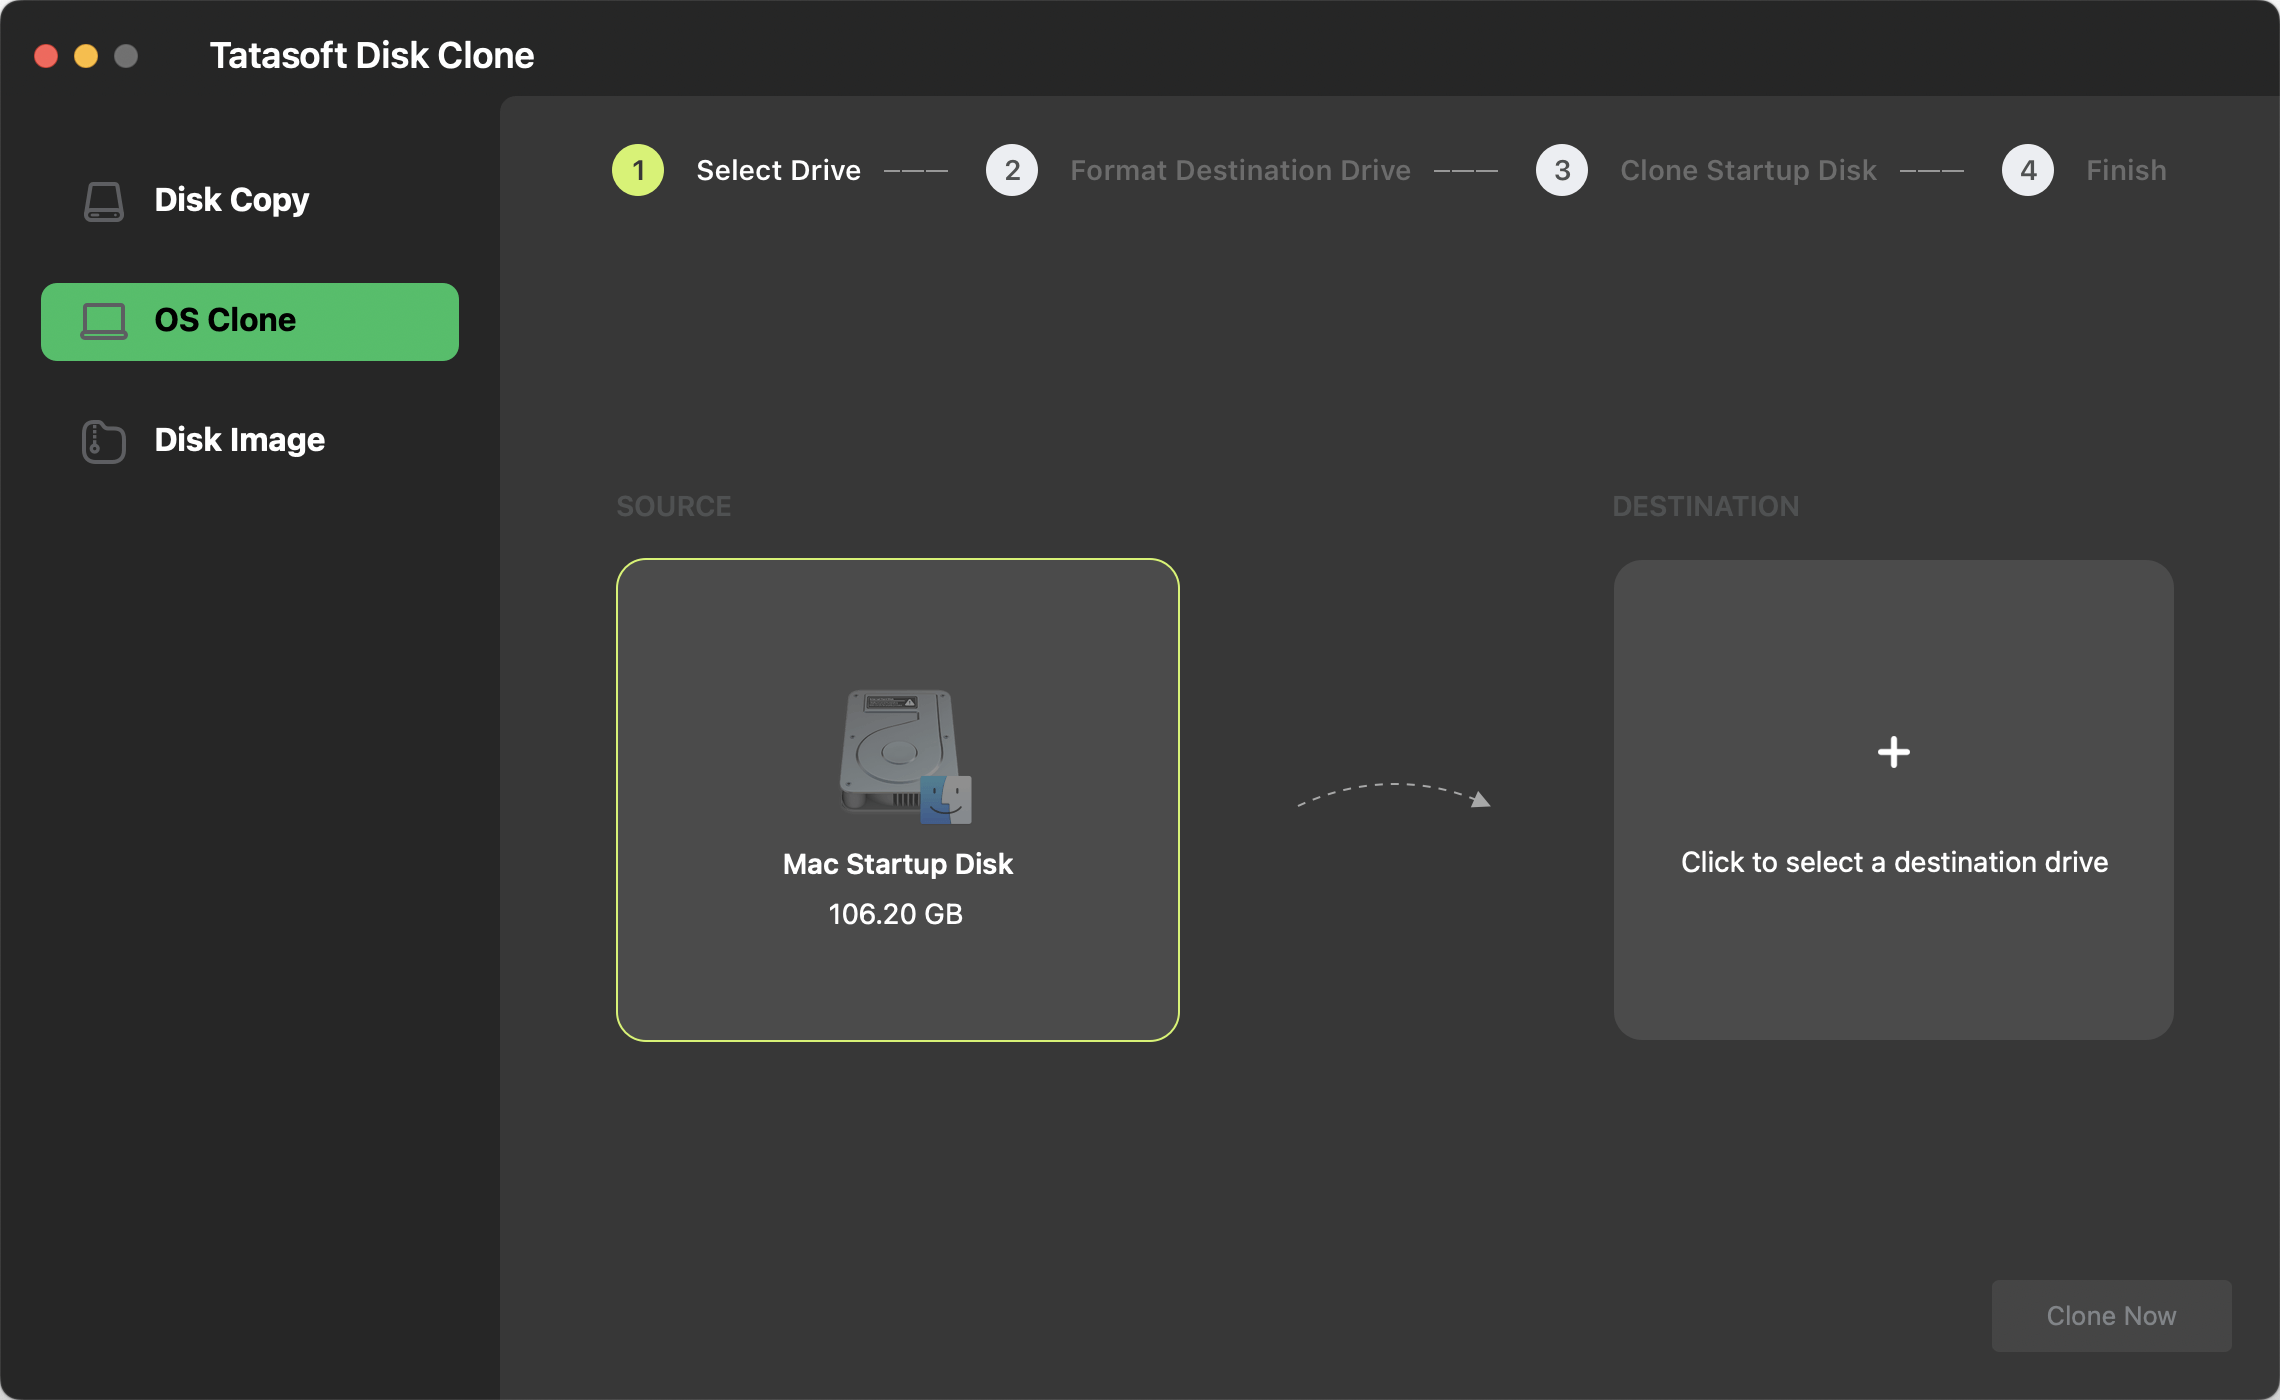The image size is (2280, 1400).
Task: Click the Disk Image archive icon
Action: (x=102, y=440)
